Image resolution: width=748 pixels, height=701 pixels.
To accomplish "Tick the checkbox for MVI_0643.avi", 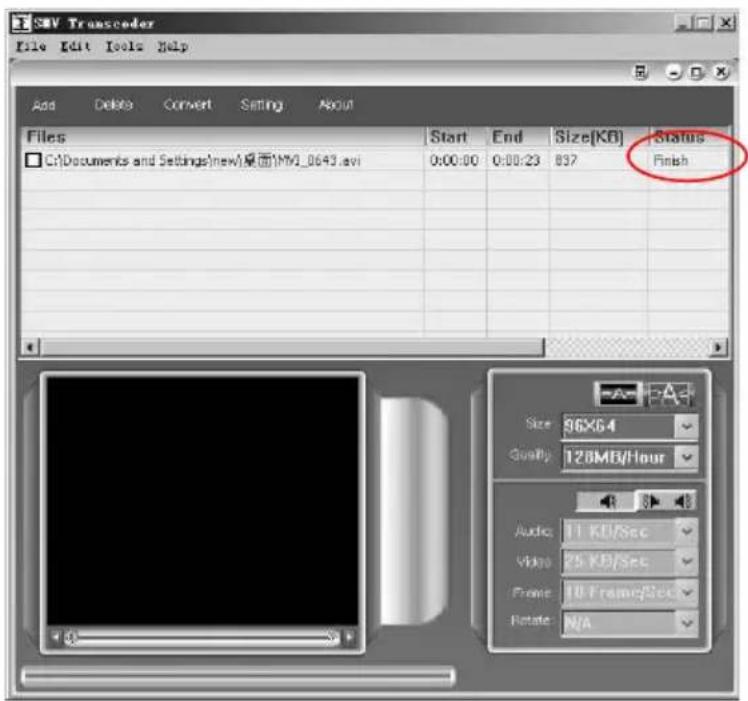I will pos(33,160).
